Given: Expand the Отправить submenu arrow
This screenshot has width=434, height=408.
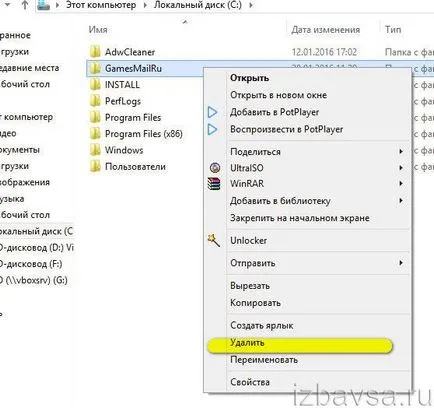Looking at the screenshot, I should coord(401,263).
